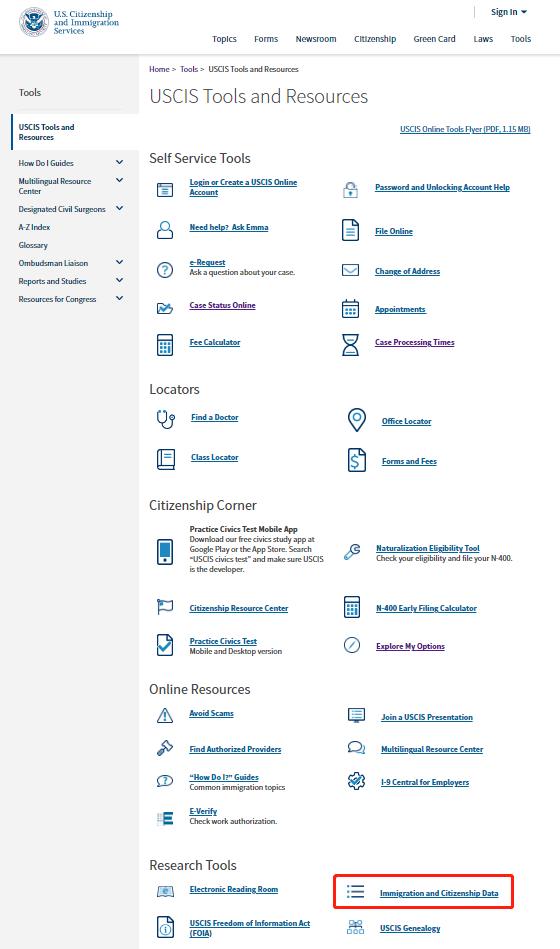Open the Newsroom menu
This screenshot has height=949, width=560.
pos(315,39)
